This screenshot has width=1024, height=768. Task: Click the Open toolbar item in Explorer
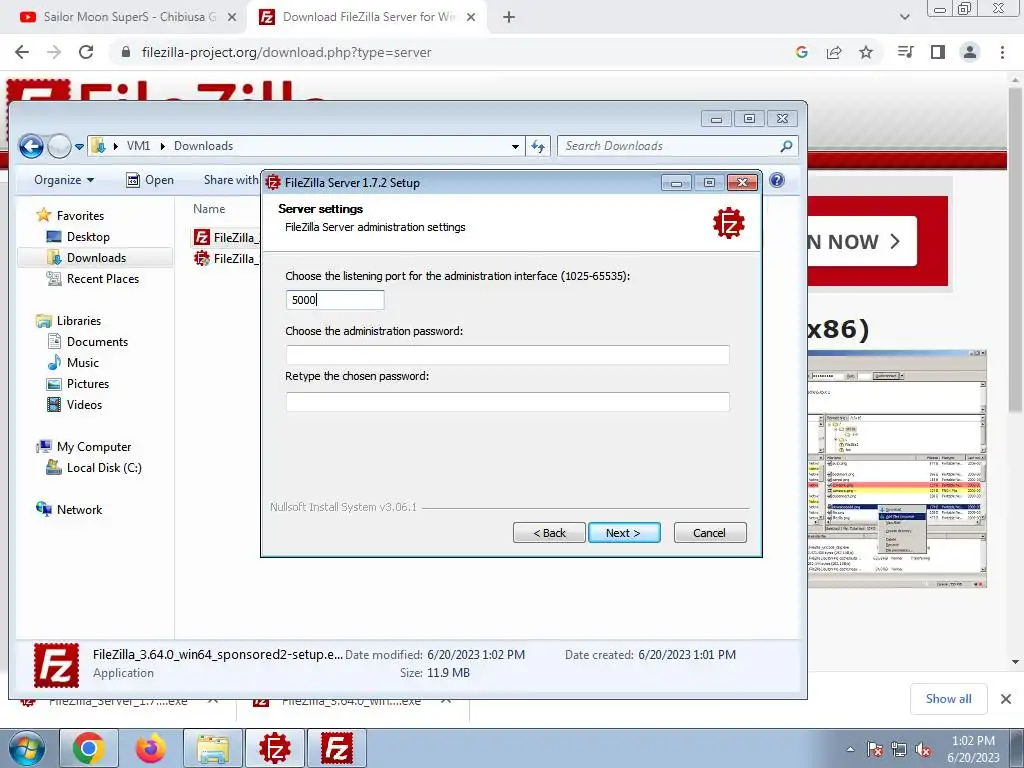pos(150,180)
